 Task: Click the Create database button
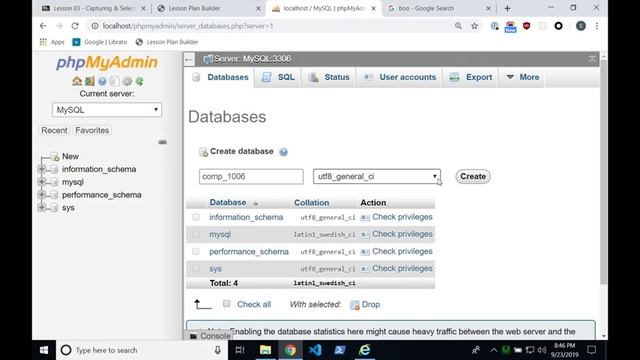coord(473,176)
